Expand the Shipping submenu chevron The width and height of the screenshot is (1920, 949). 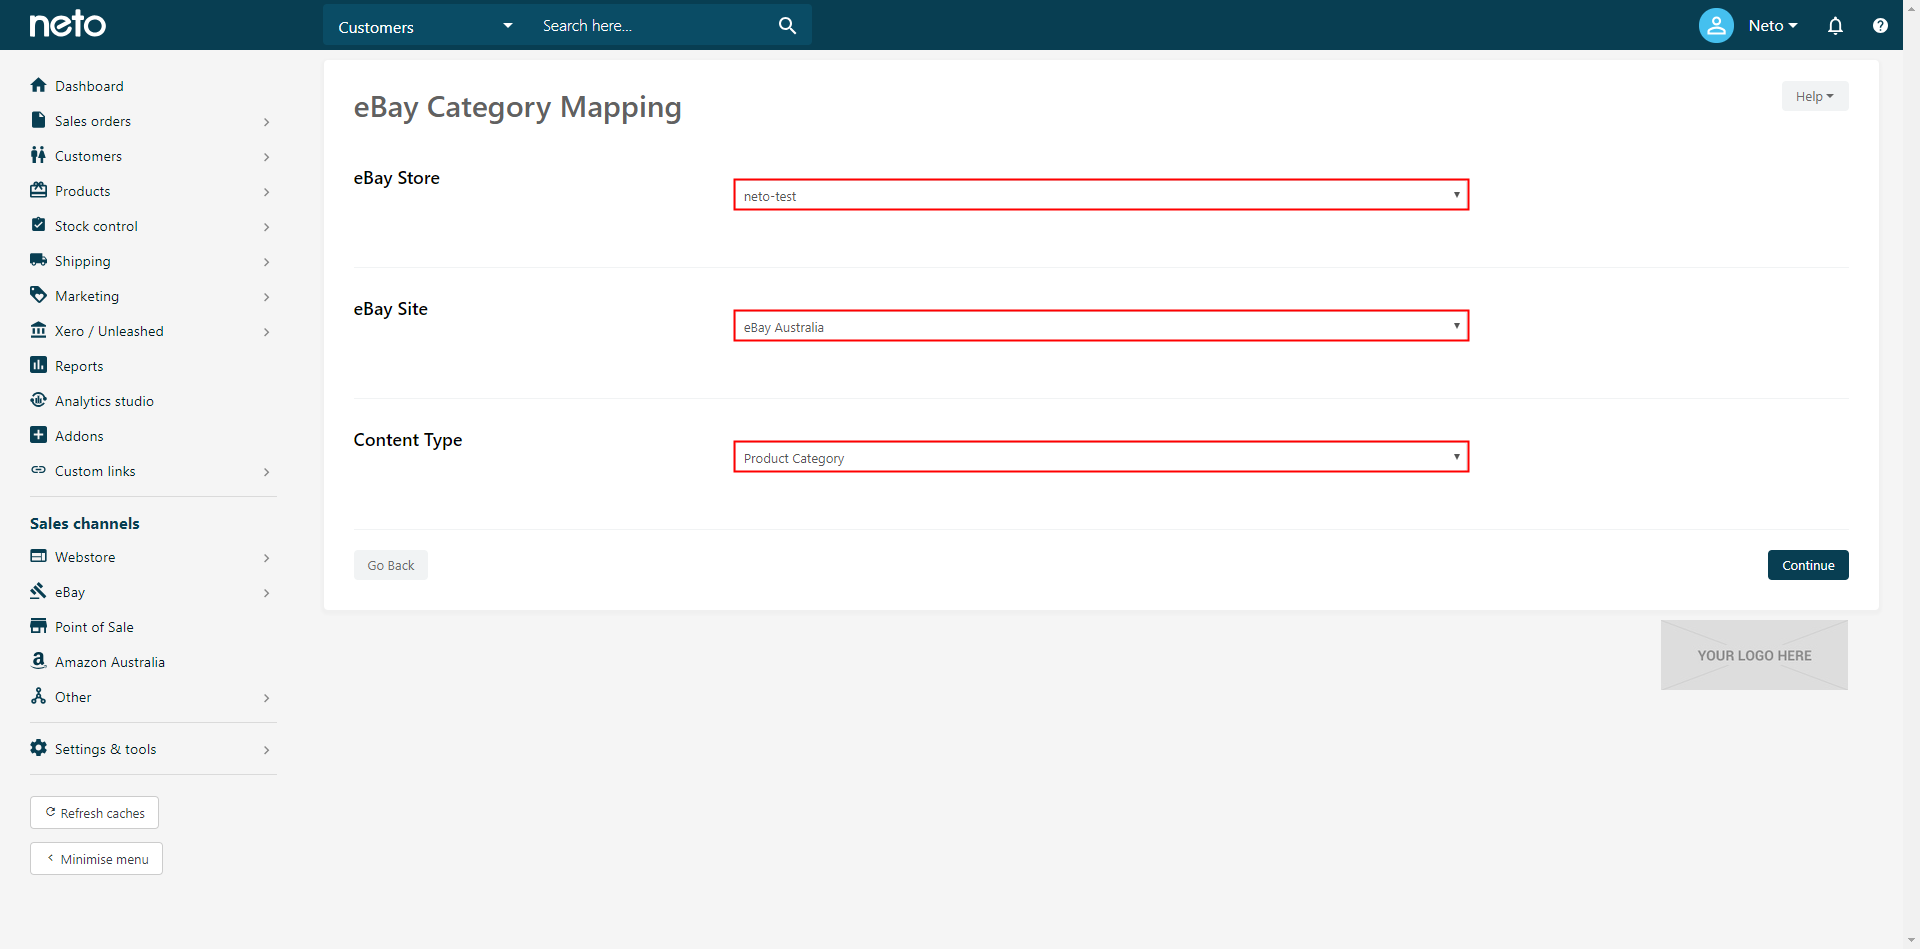pos(266,262)
